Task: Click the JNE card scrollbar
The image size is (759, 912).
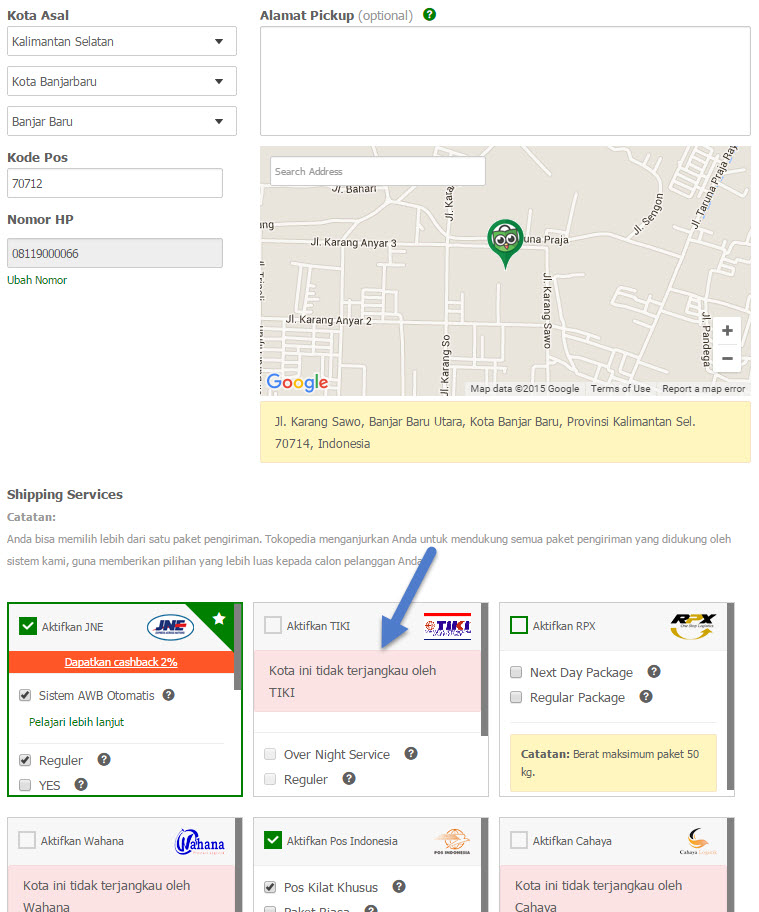Action: (237, 647)
